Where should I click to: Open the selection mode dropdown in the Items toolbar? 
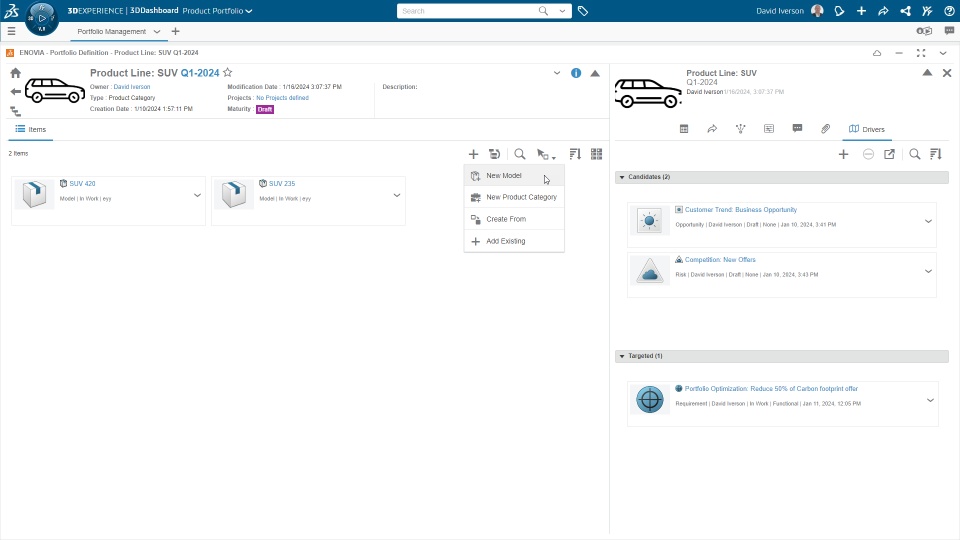point(546,154)
